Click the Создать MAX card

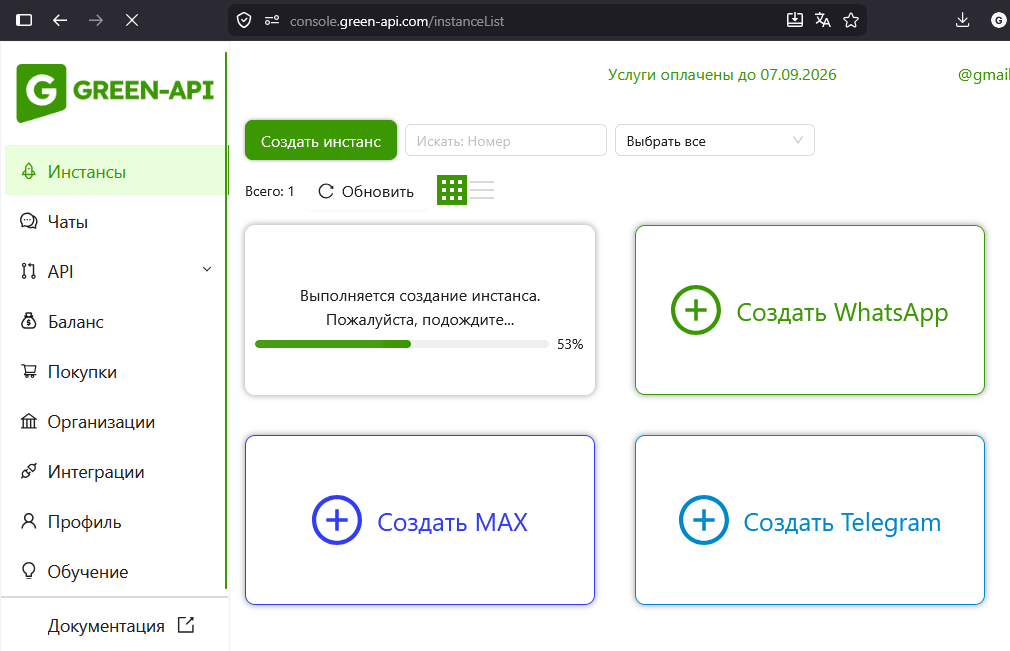point(420,520)
